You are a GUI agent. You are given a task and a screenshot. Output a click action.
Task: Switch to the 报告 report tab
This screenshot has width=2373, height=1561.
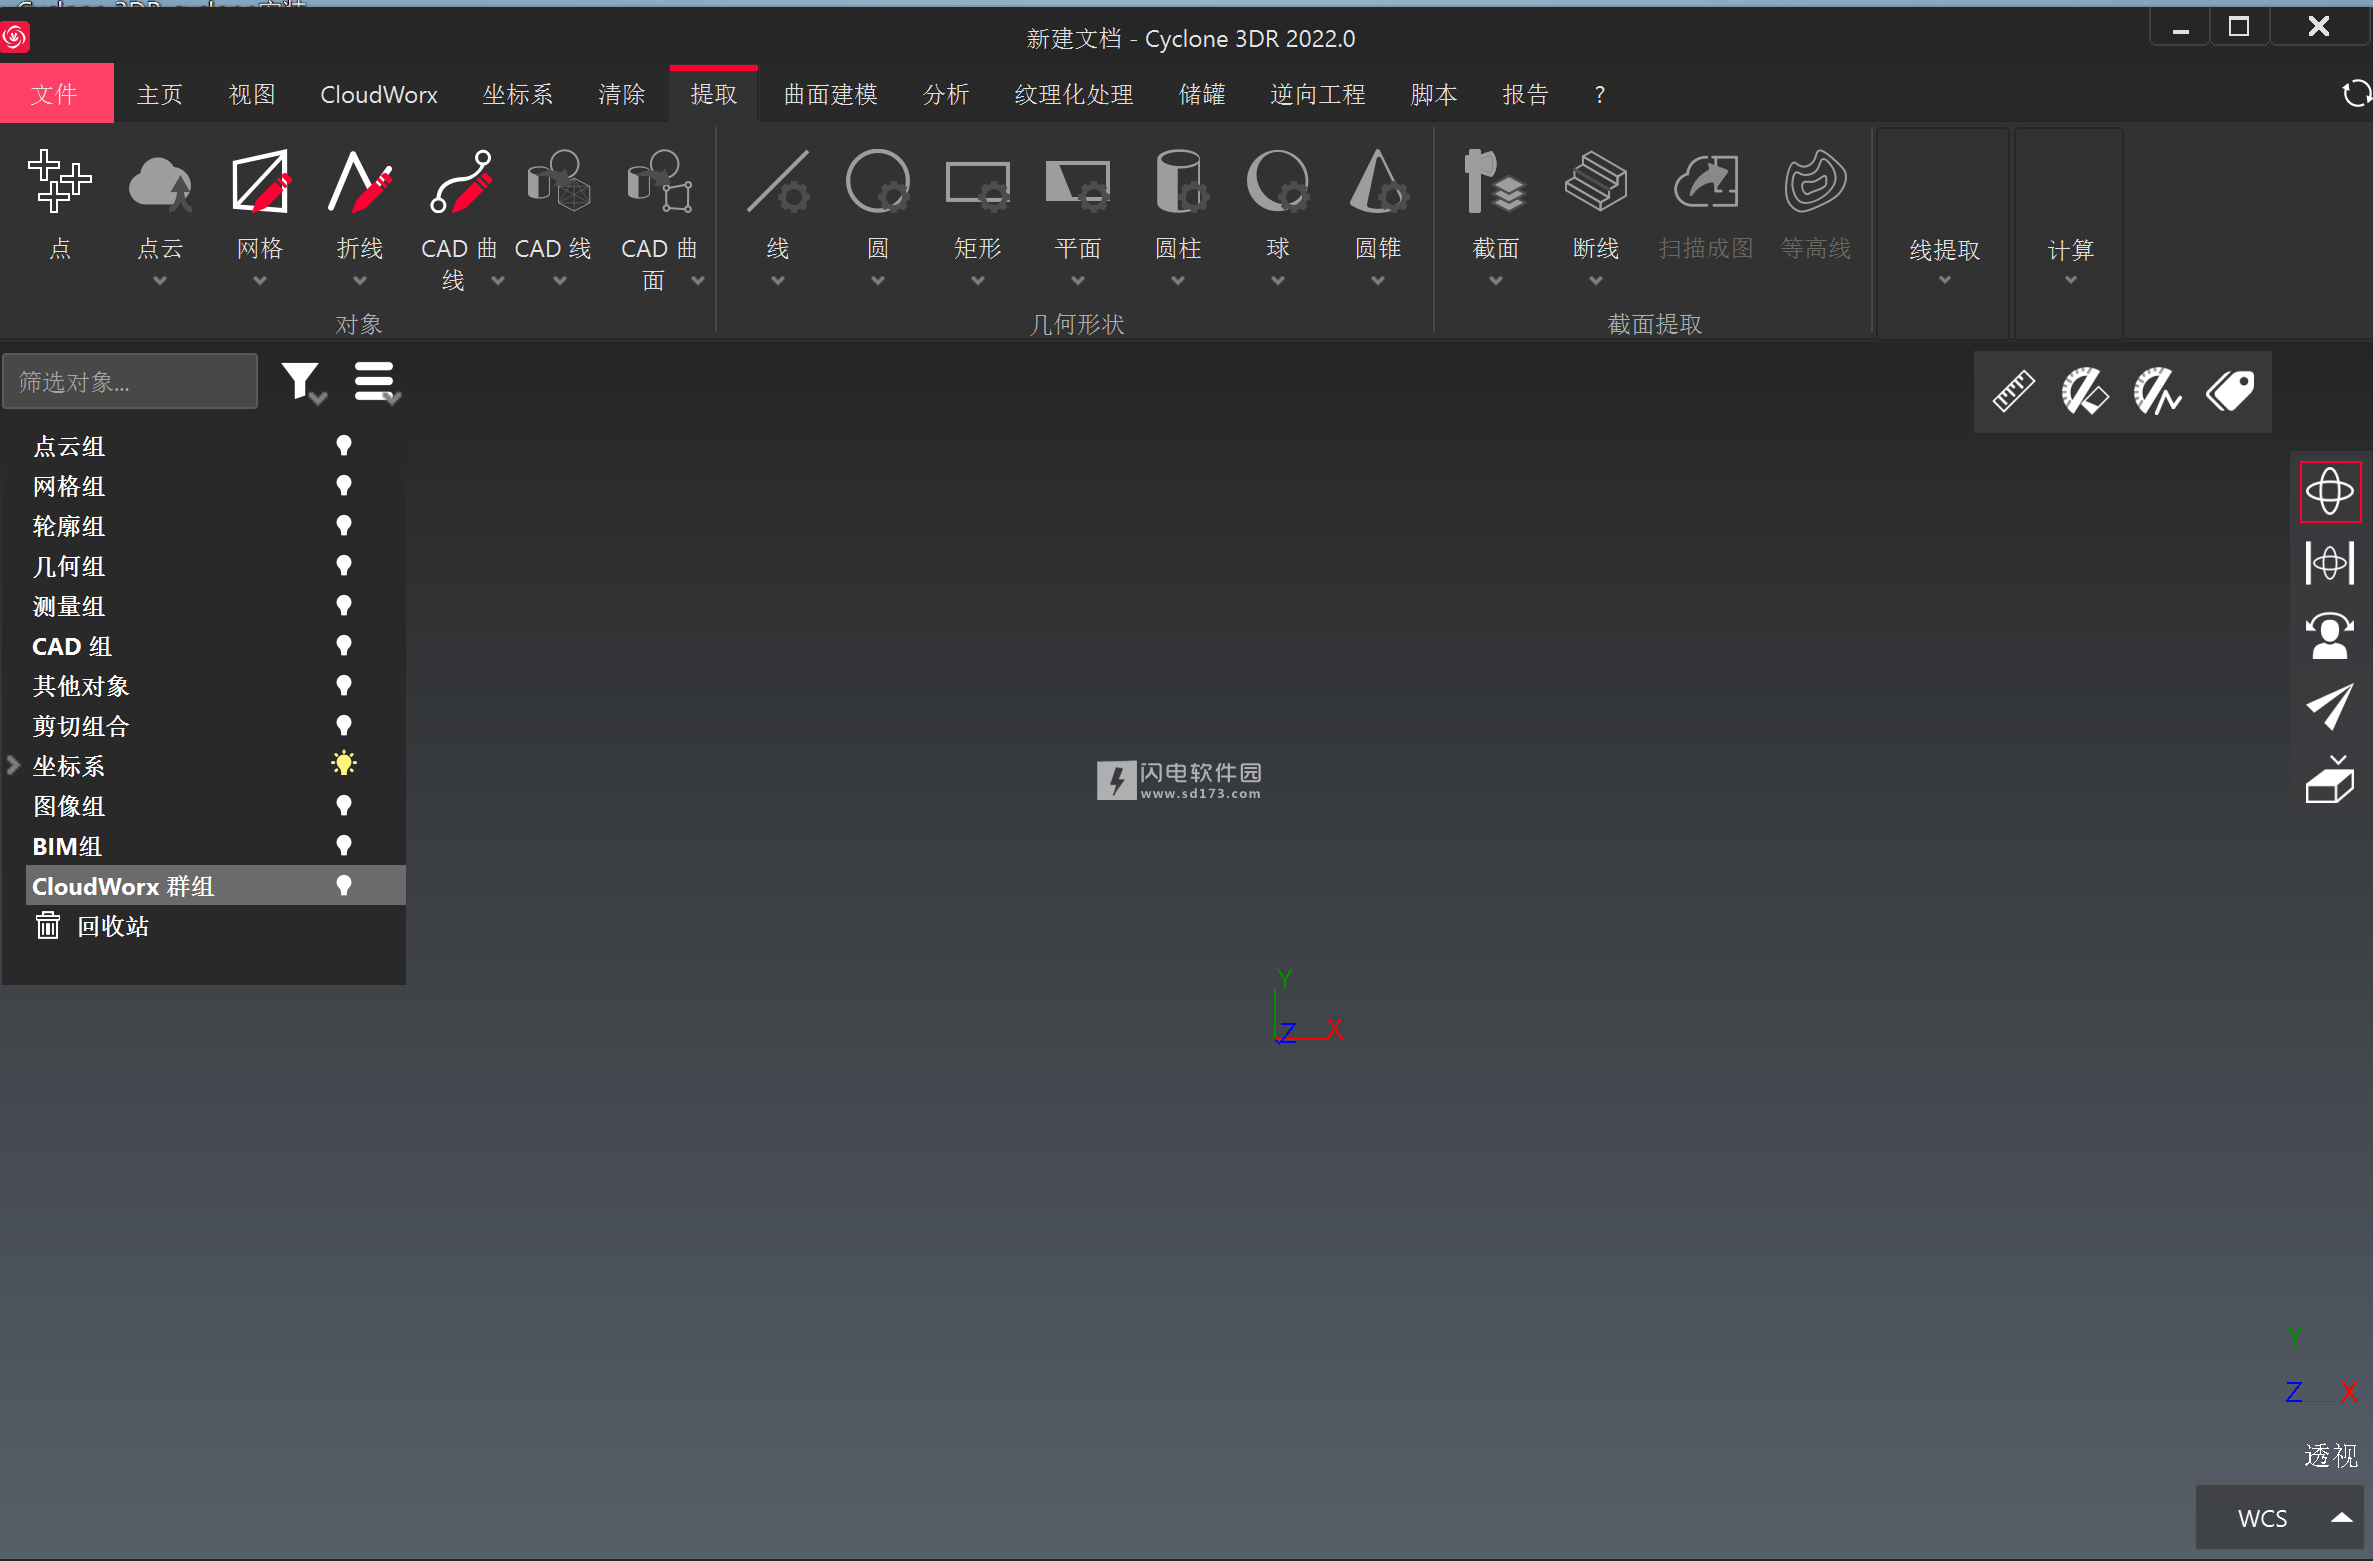tap(1526, 94)
